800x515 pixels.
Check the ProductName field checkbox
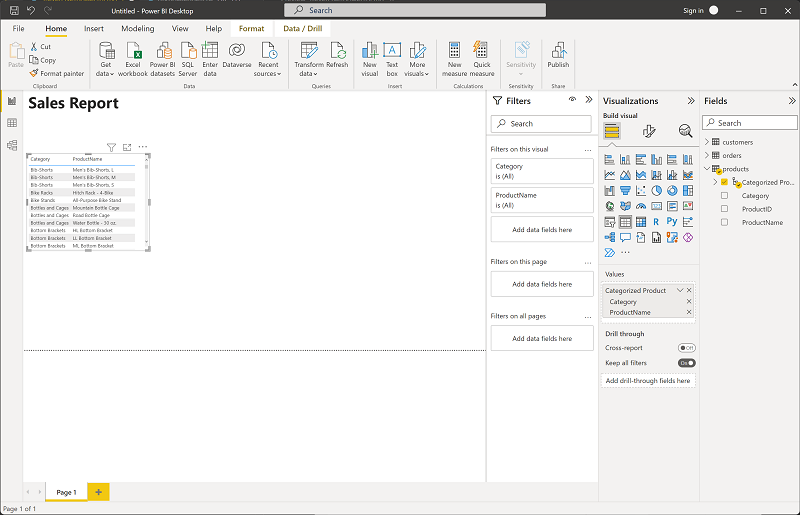point(724,222)
